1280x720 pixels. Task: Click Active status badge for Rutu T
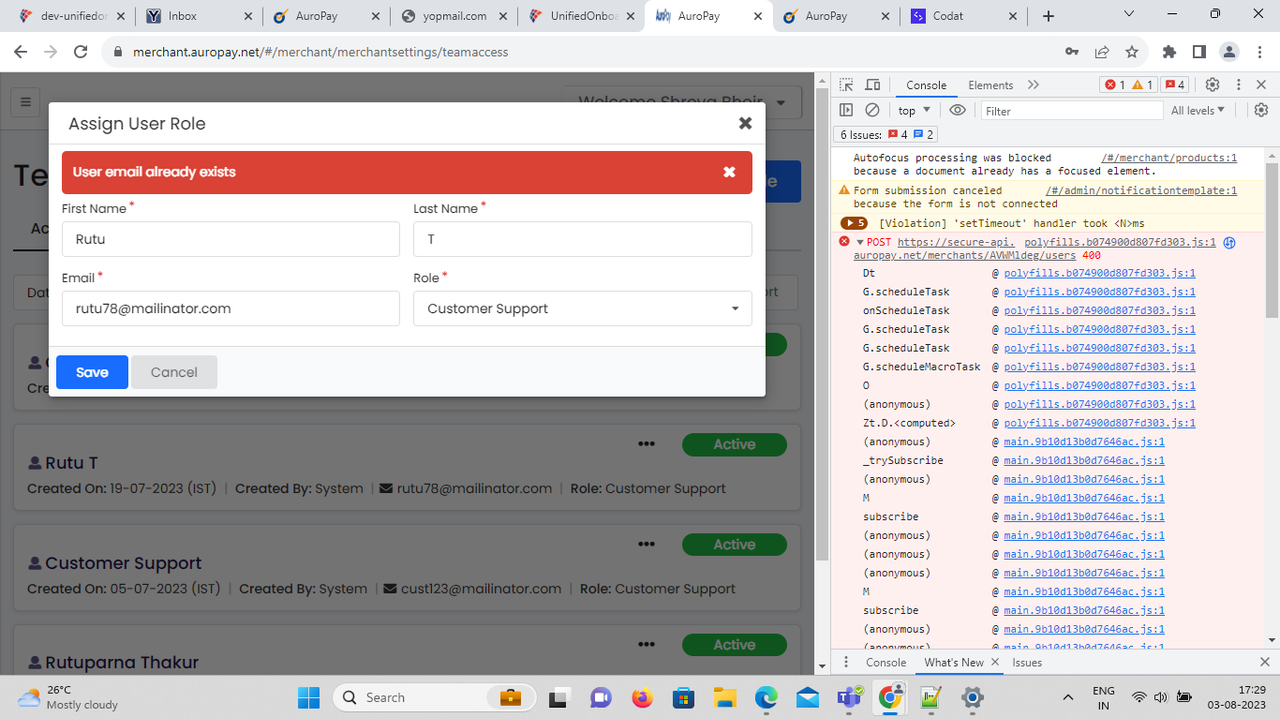click(x=734, y=444)
